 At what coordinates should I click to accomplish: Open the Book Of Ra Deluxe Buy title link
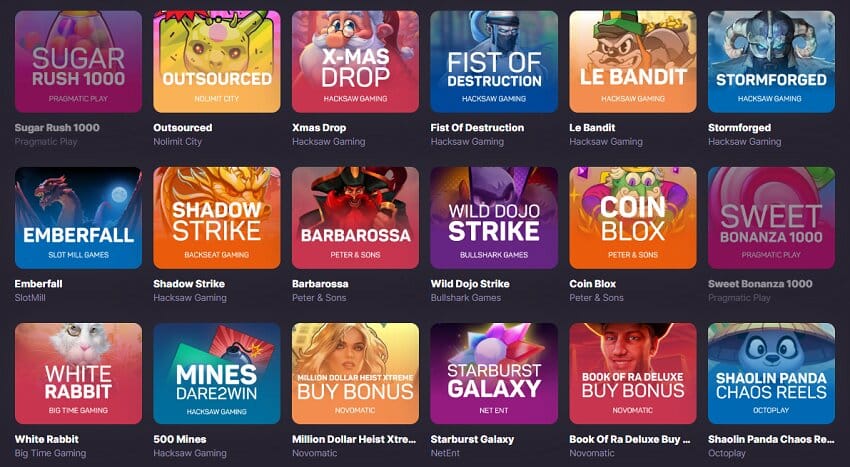(x=630, y=439)
